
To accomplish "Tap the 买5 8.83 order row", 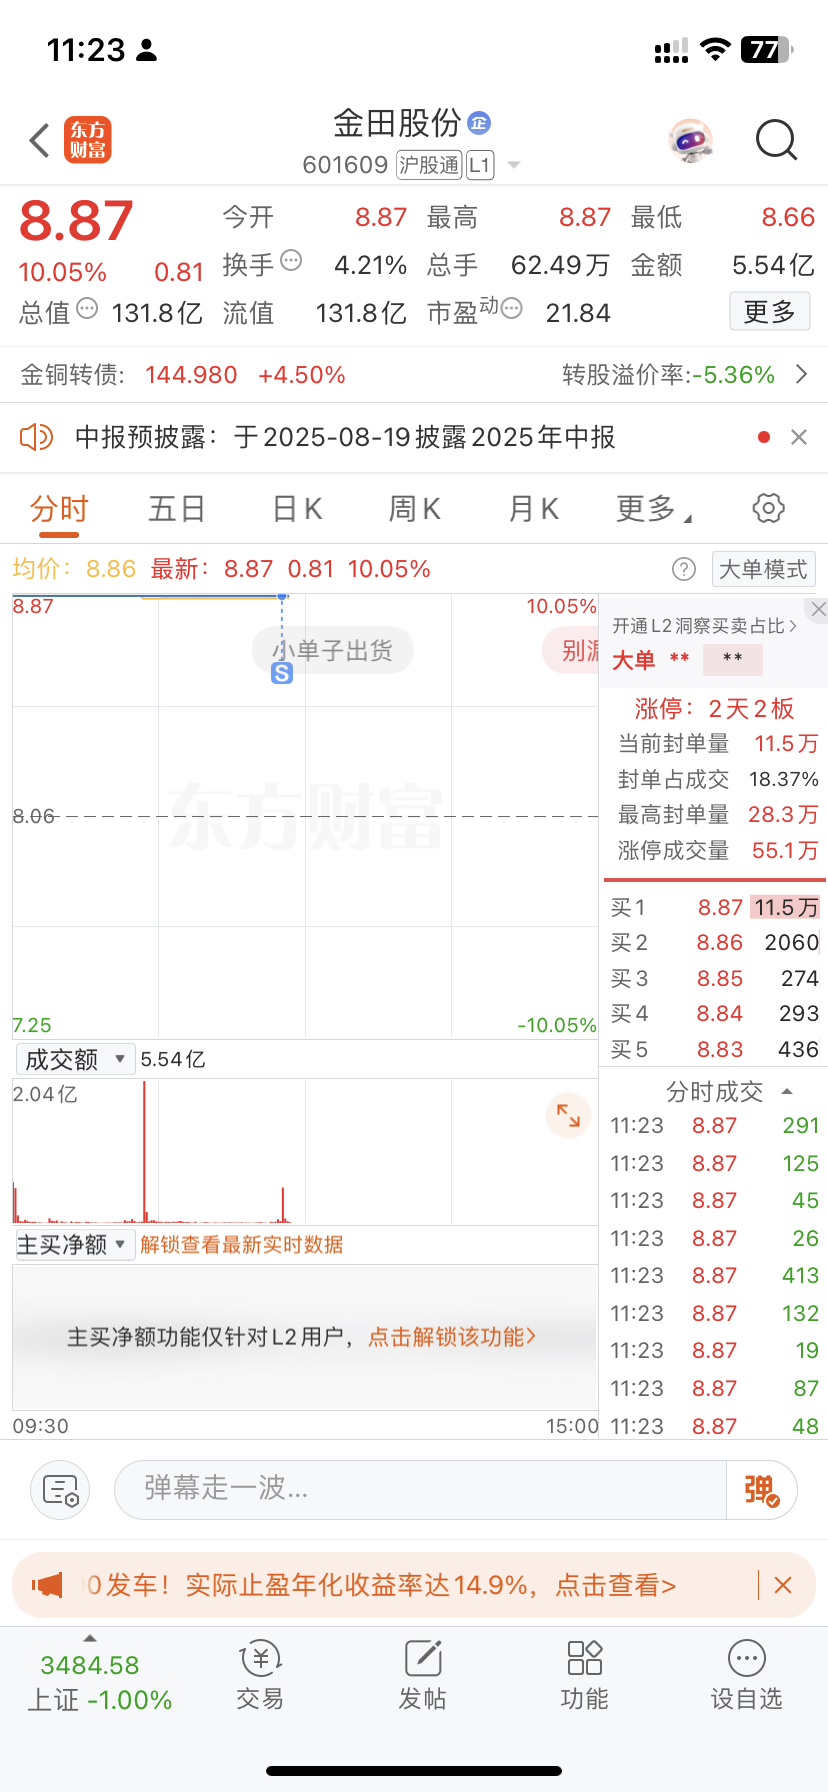I will [714, 1049].
